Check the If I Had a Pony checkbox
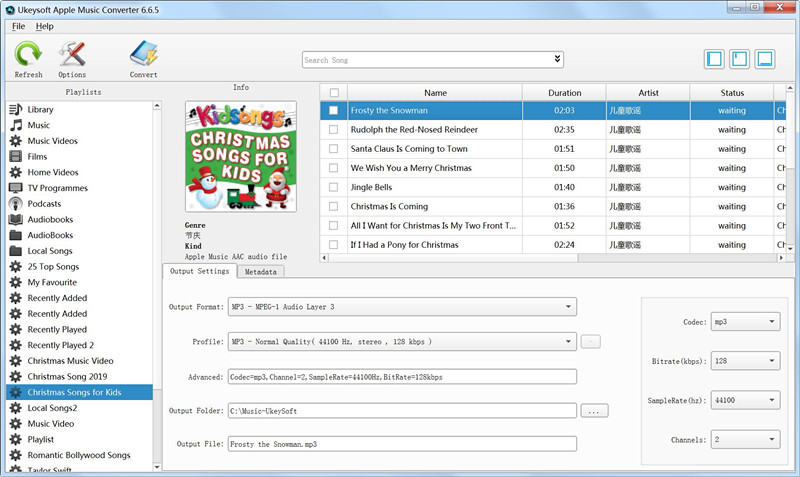800x477 pixels. [334, 245]
